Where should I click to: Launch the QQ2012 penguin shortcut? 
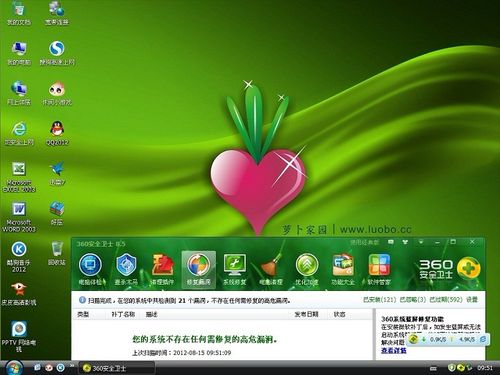57,133
